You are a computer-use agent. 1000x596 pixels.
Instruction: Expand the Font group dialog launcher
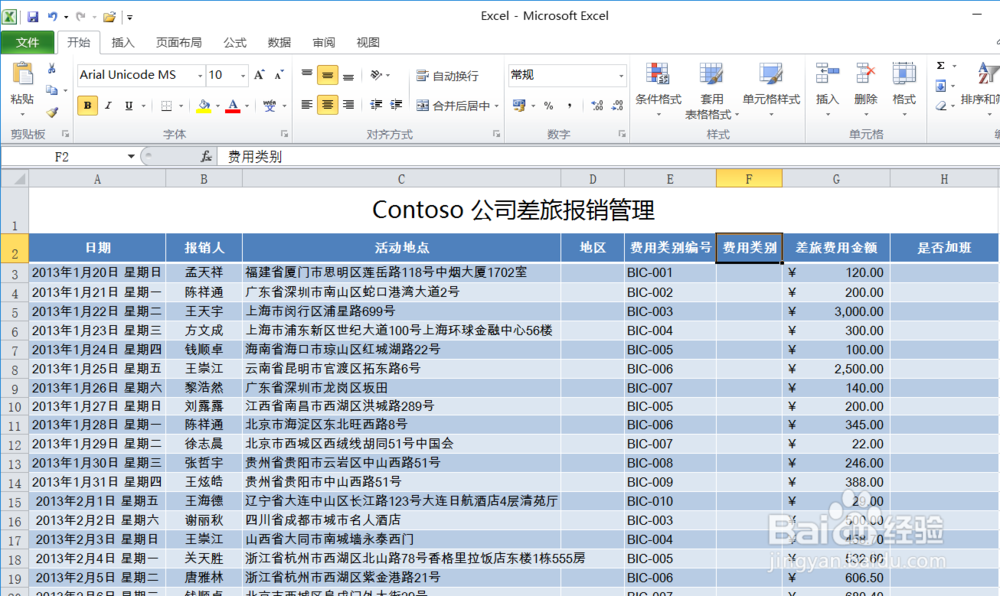coord(284,134)
